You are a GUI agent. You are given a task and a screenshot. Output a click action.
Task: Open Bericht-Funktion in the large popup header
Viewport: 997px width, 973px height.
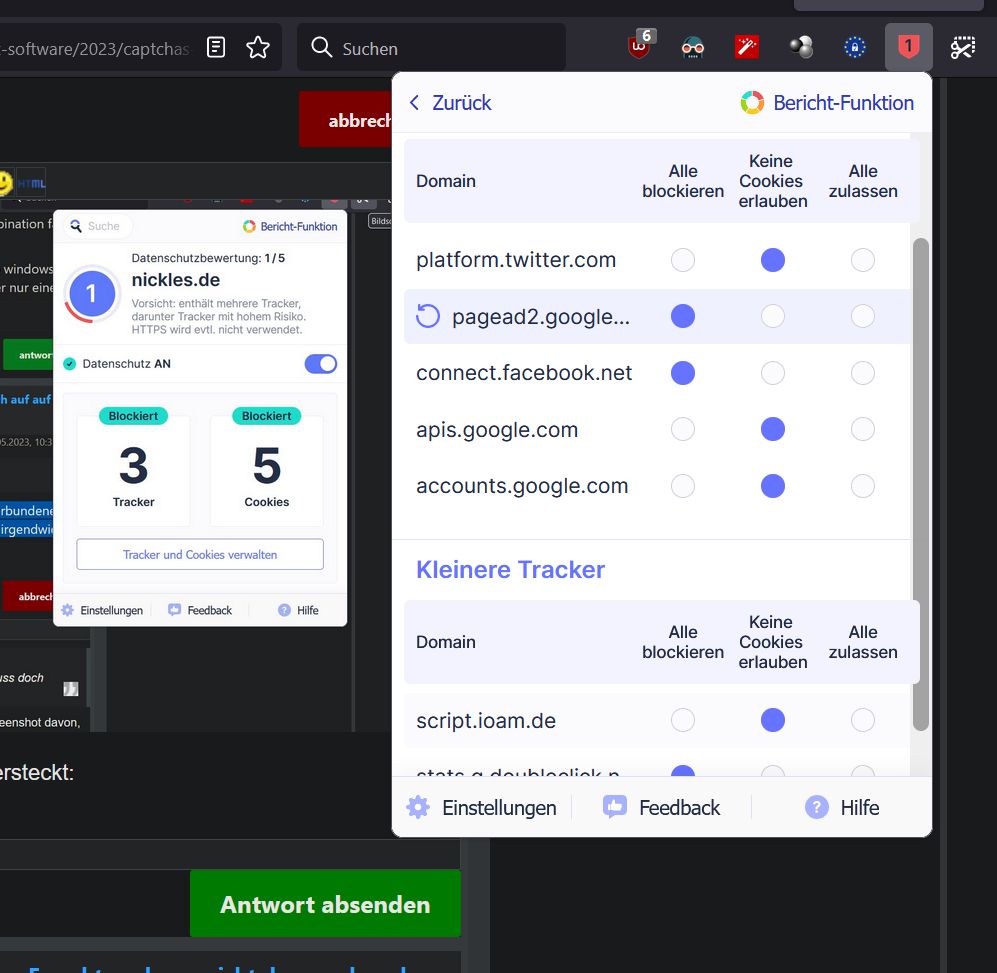827,102
